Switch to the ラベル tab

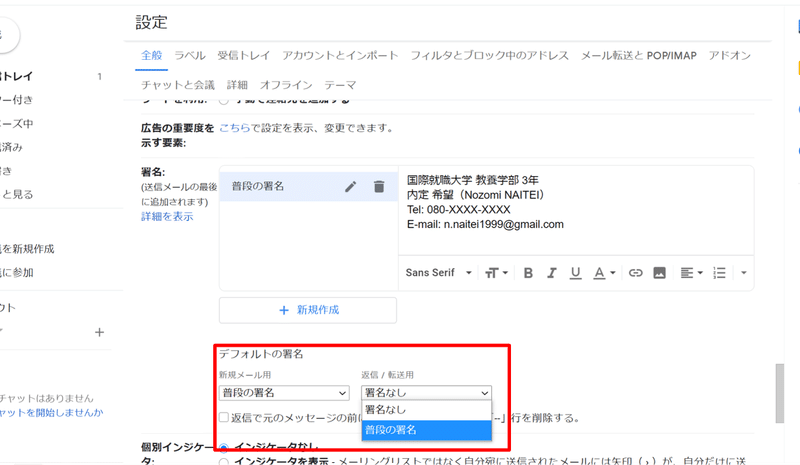click(190, 55)
